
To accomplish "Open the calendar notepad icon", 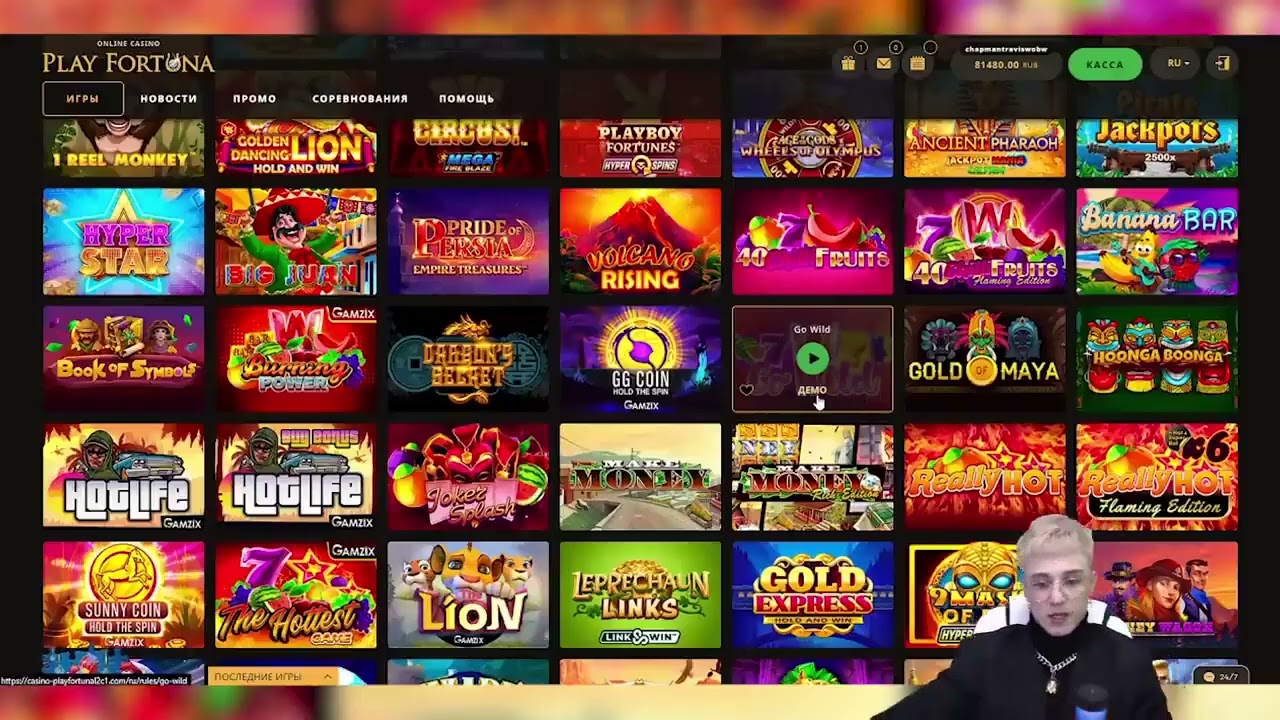I will tap(918, 64).
